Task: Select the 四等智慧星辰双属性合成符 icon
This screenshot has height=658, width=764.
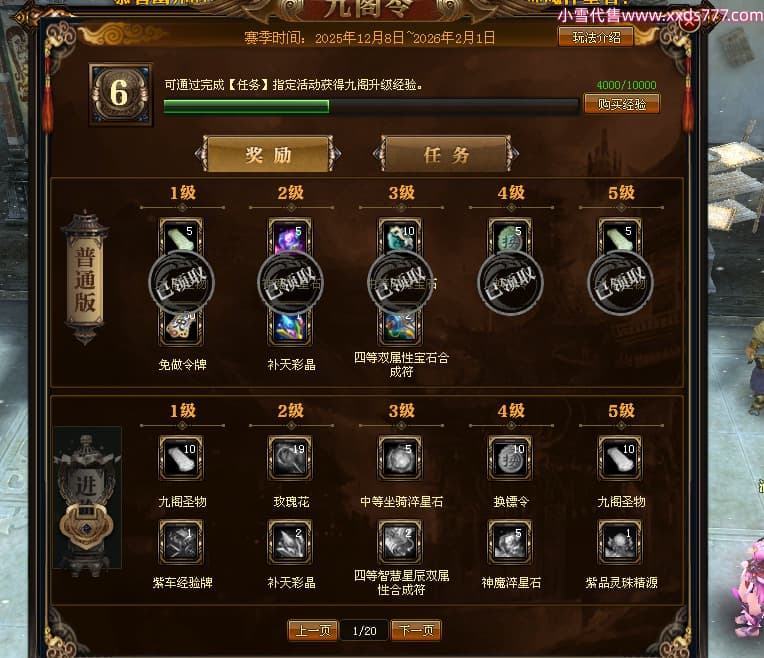Action: coord(401,542)
